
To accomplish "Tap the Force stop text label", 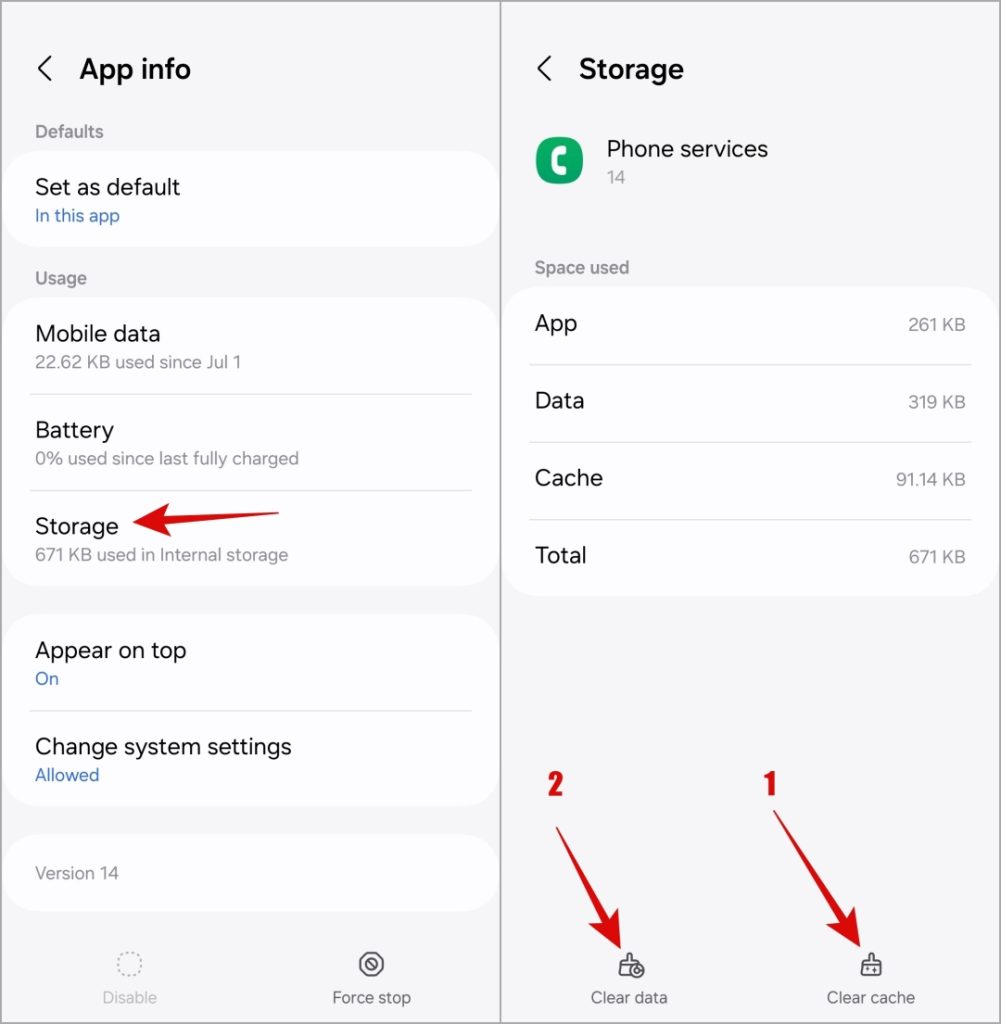I will (371, 998).
